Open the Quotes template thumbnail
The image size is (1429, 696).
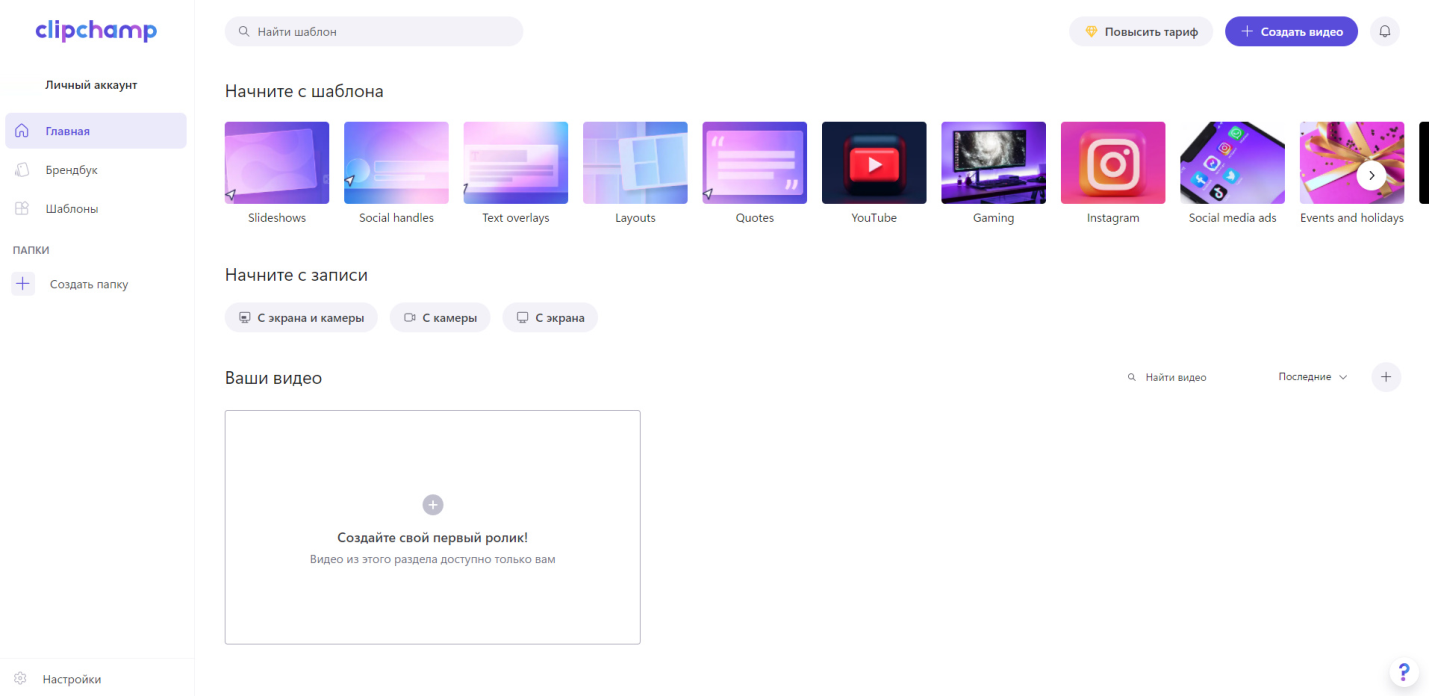[755, 163]
